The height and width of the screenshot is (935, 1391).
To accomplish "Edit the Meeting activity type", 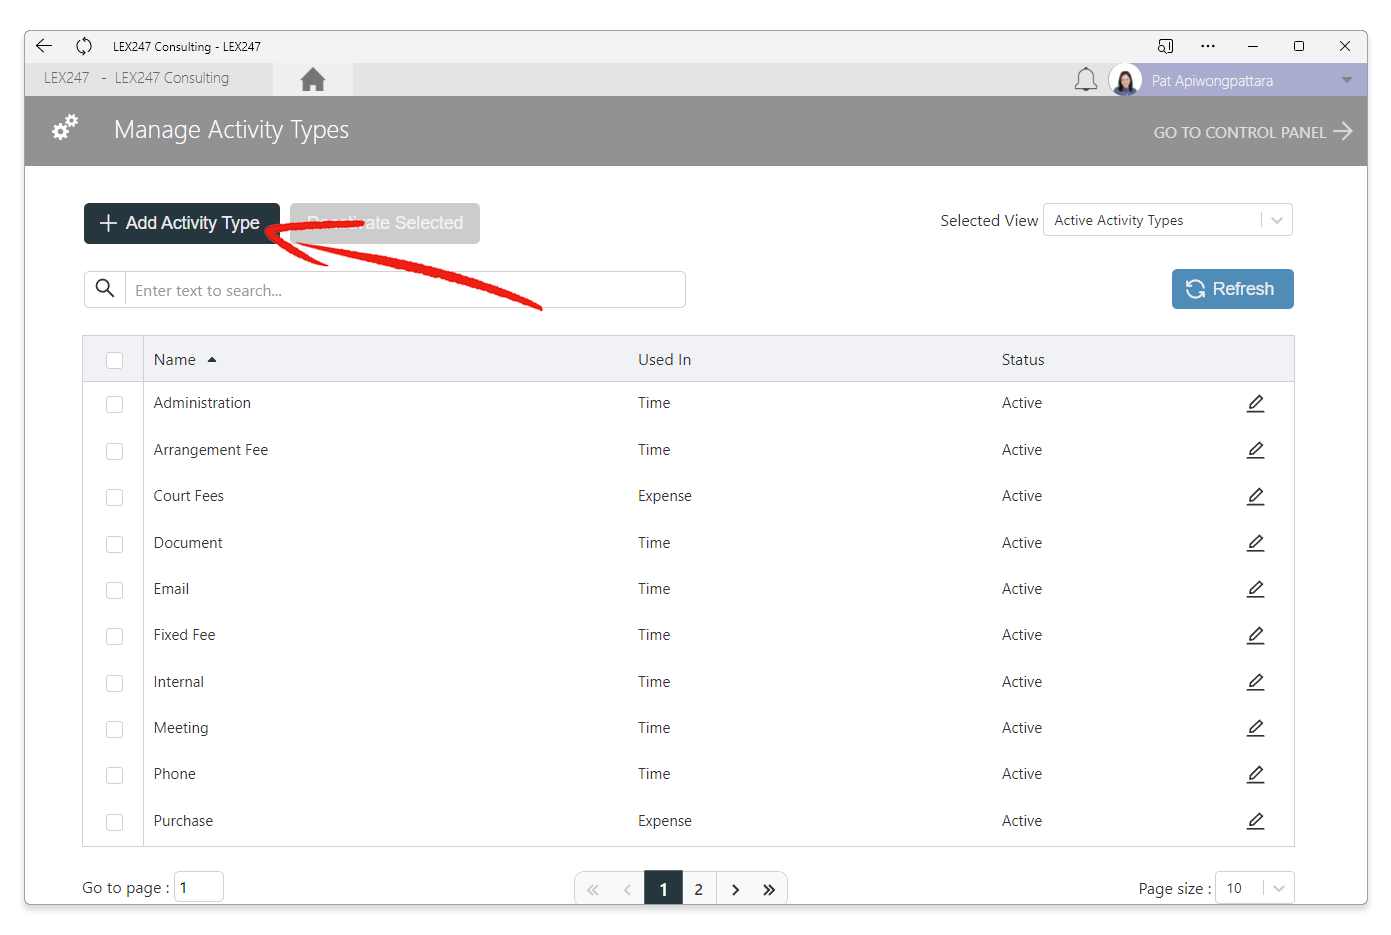I will [1255, 728].
